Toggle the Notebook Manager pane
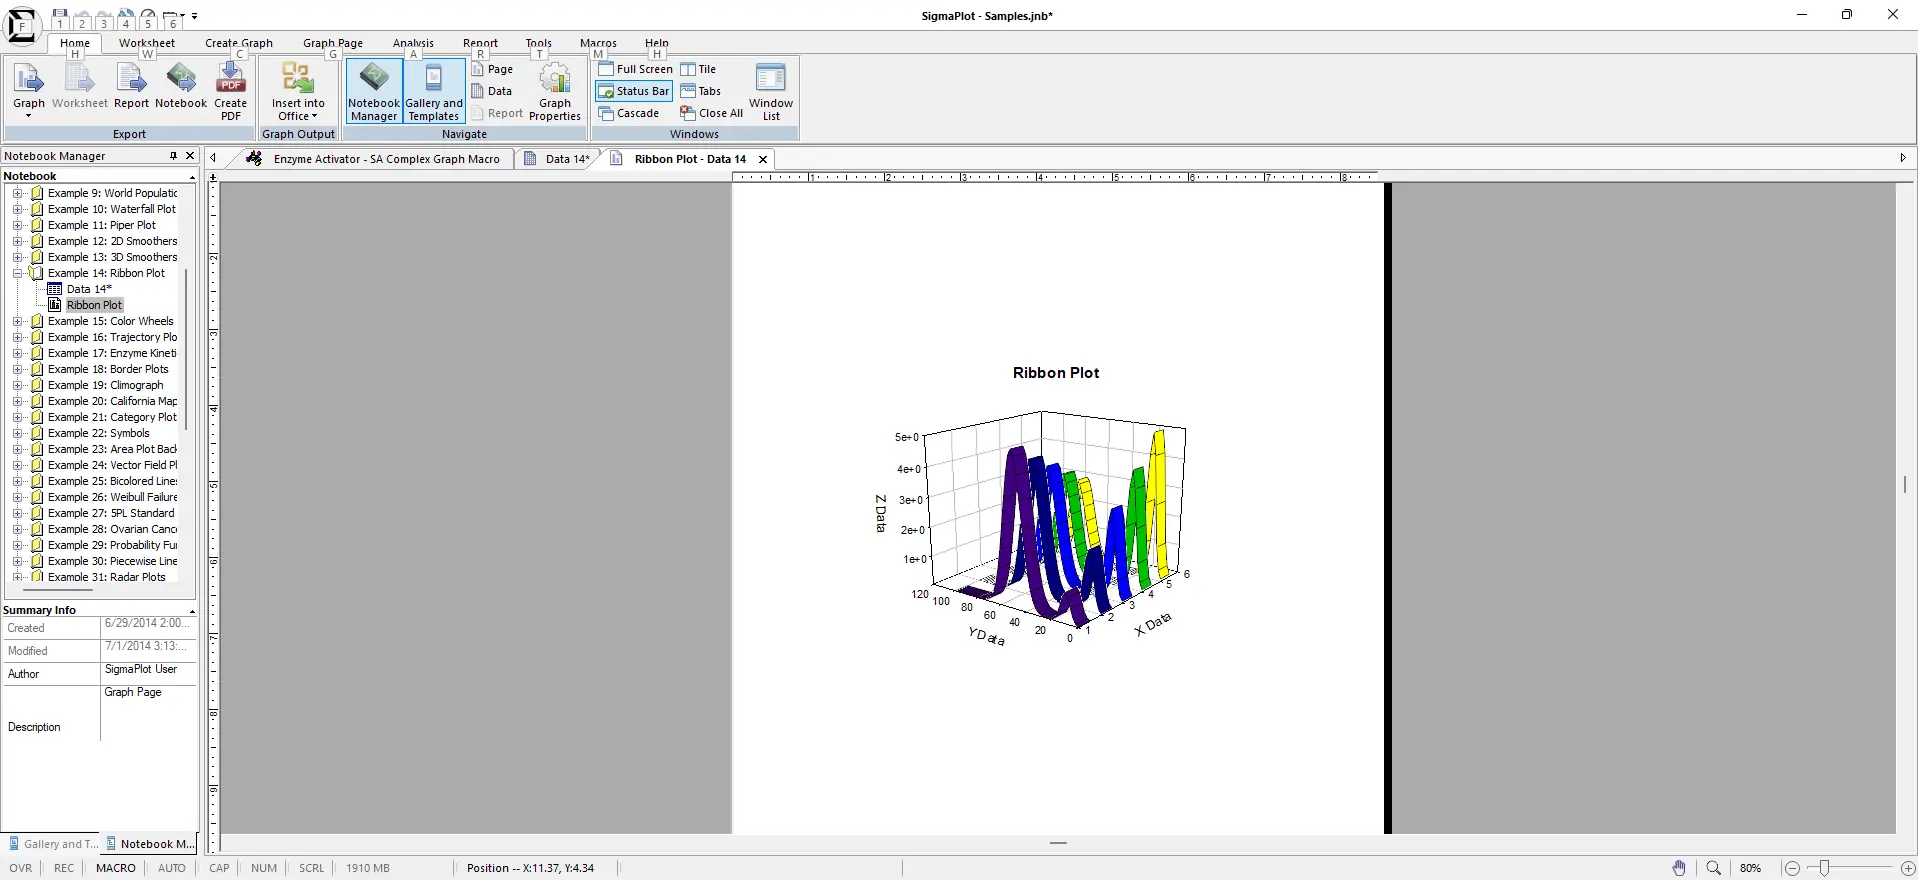The width and height of the screenshot is (1918, 880). tap(374, 90)
